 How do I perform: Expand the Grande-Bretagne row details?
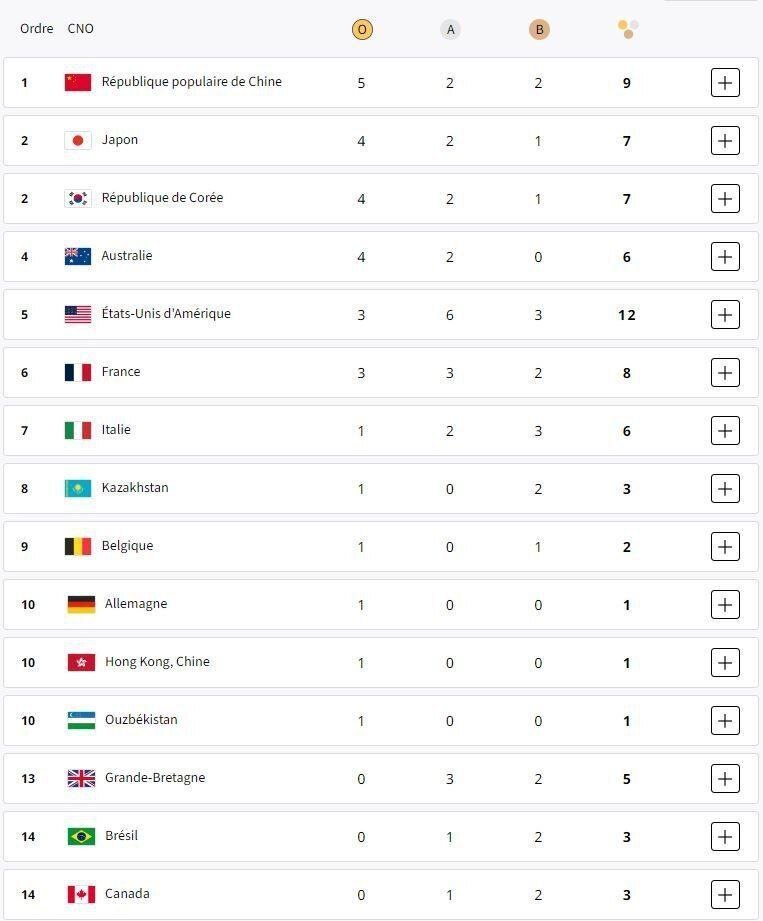point(725,778)
